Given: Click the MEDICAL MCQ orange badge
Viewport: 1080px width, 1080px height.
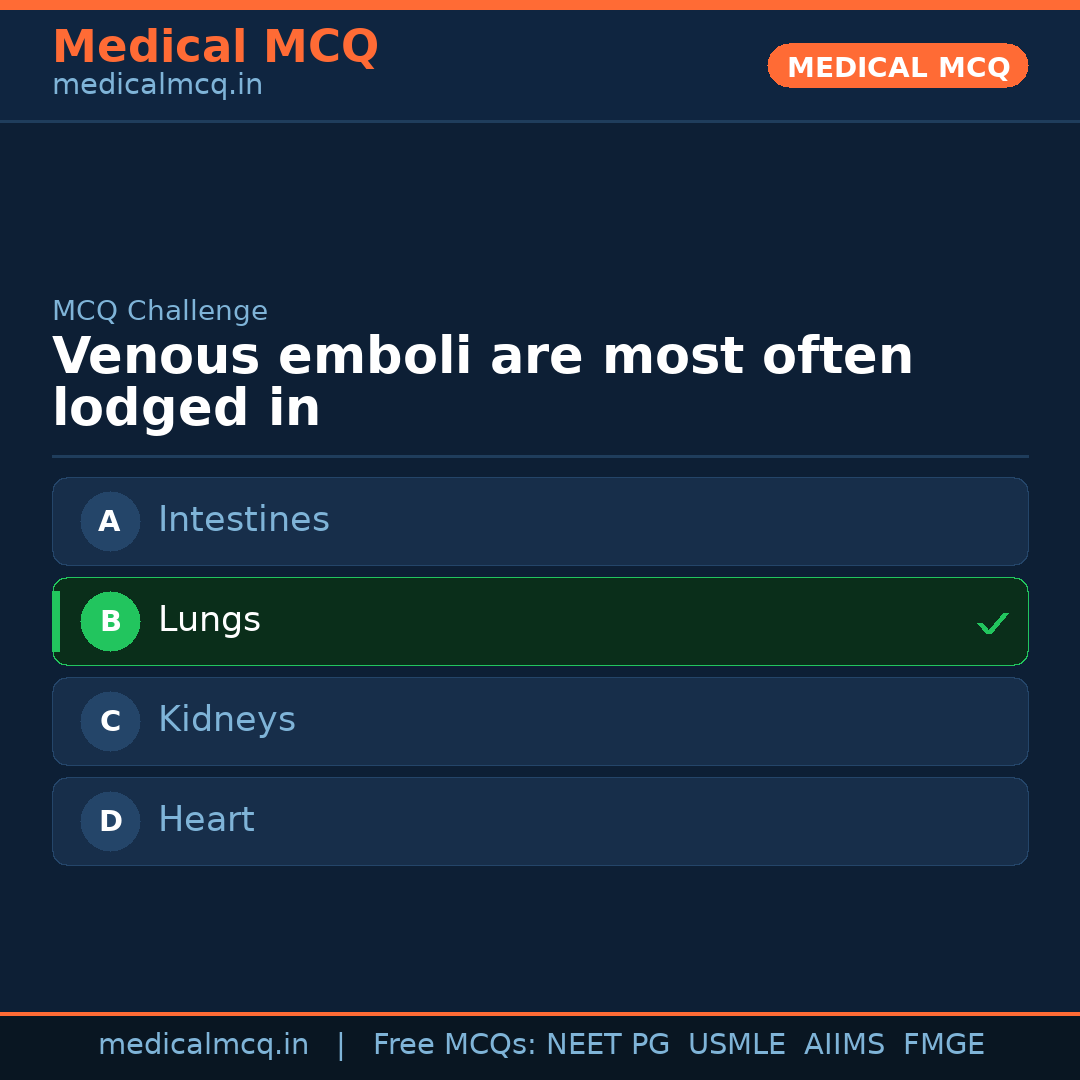Looking at the screenshot, I should click(897, 66).
